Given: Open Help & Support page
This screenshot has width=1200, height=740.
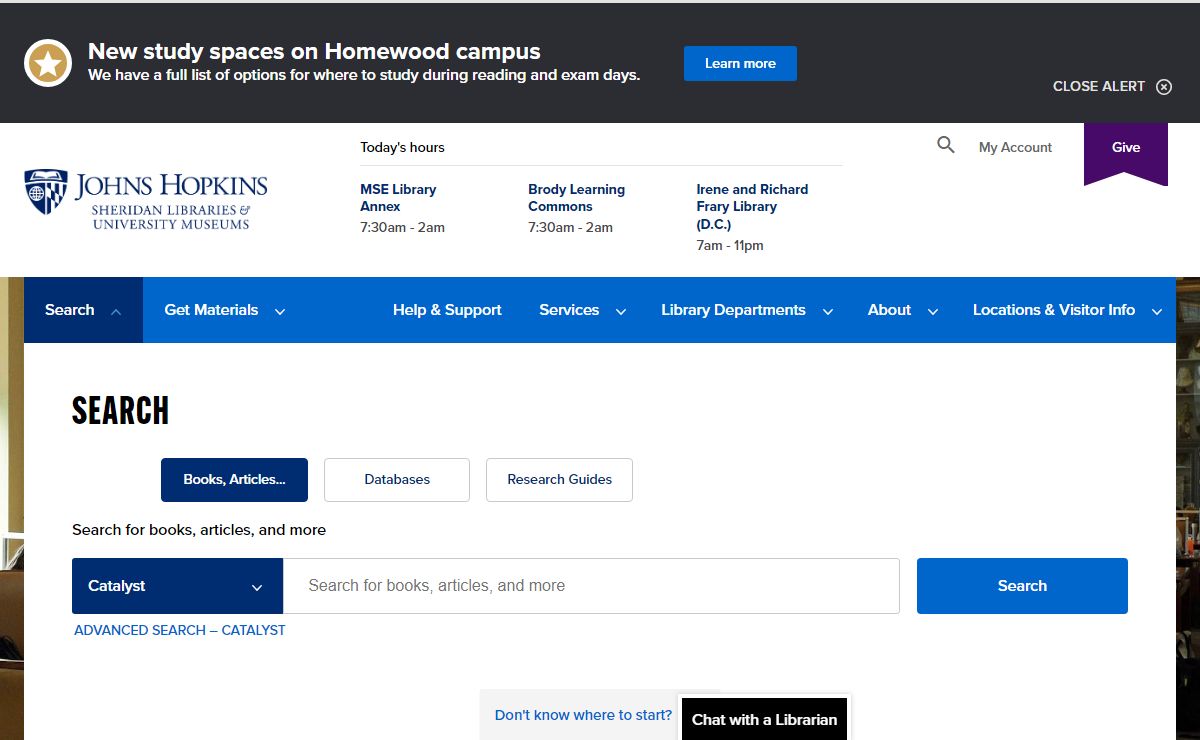Looking at the screenshot, I should [x=447, y=310].
